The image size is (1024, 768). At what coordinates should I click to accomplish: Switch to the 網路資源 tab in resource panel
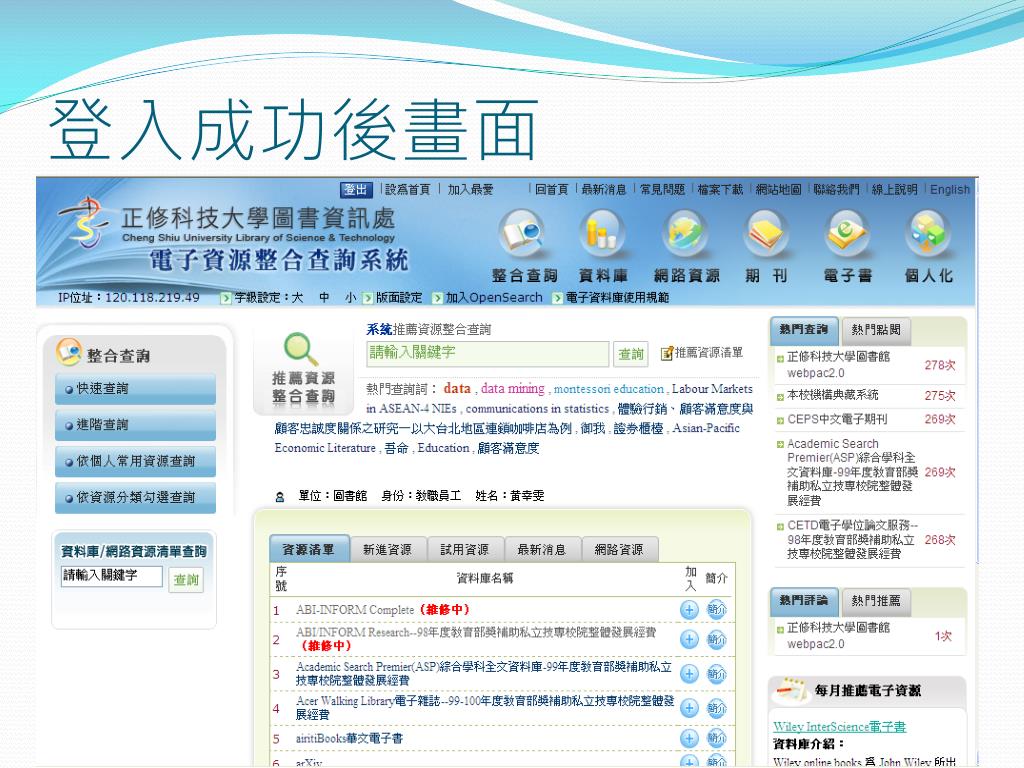click(619, 549)
